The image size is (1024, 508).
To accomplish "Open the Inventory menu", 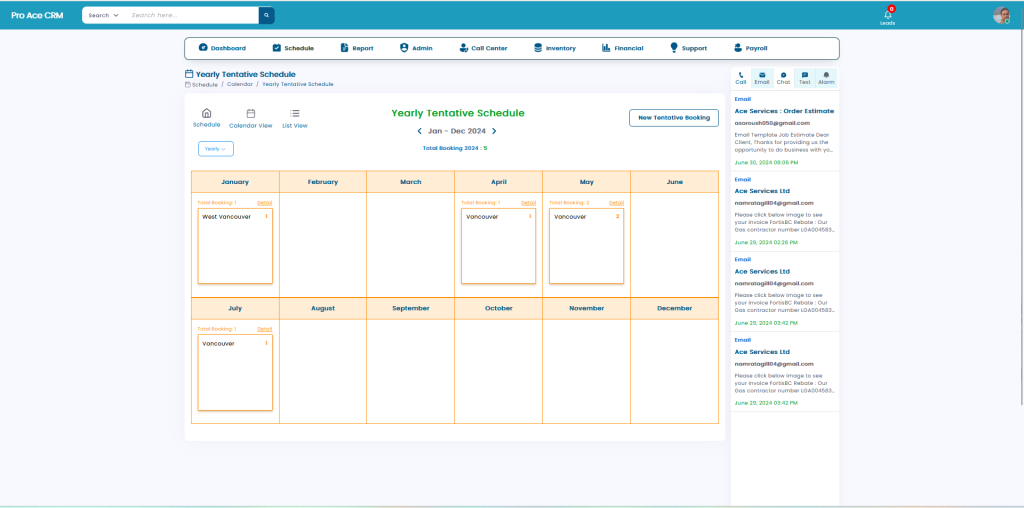I will pos(554,48).
